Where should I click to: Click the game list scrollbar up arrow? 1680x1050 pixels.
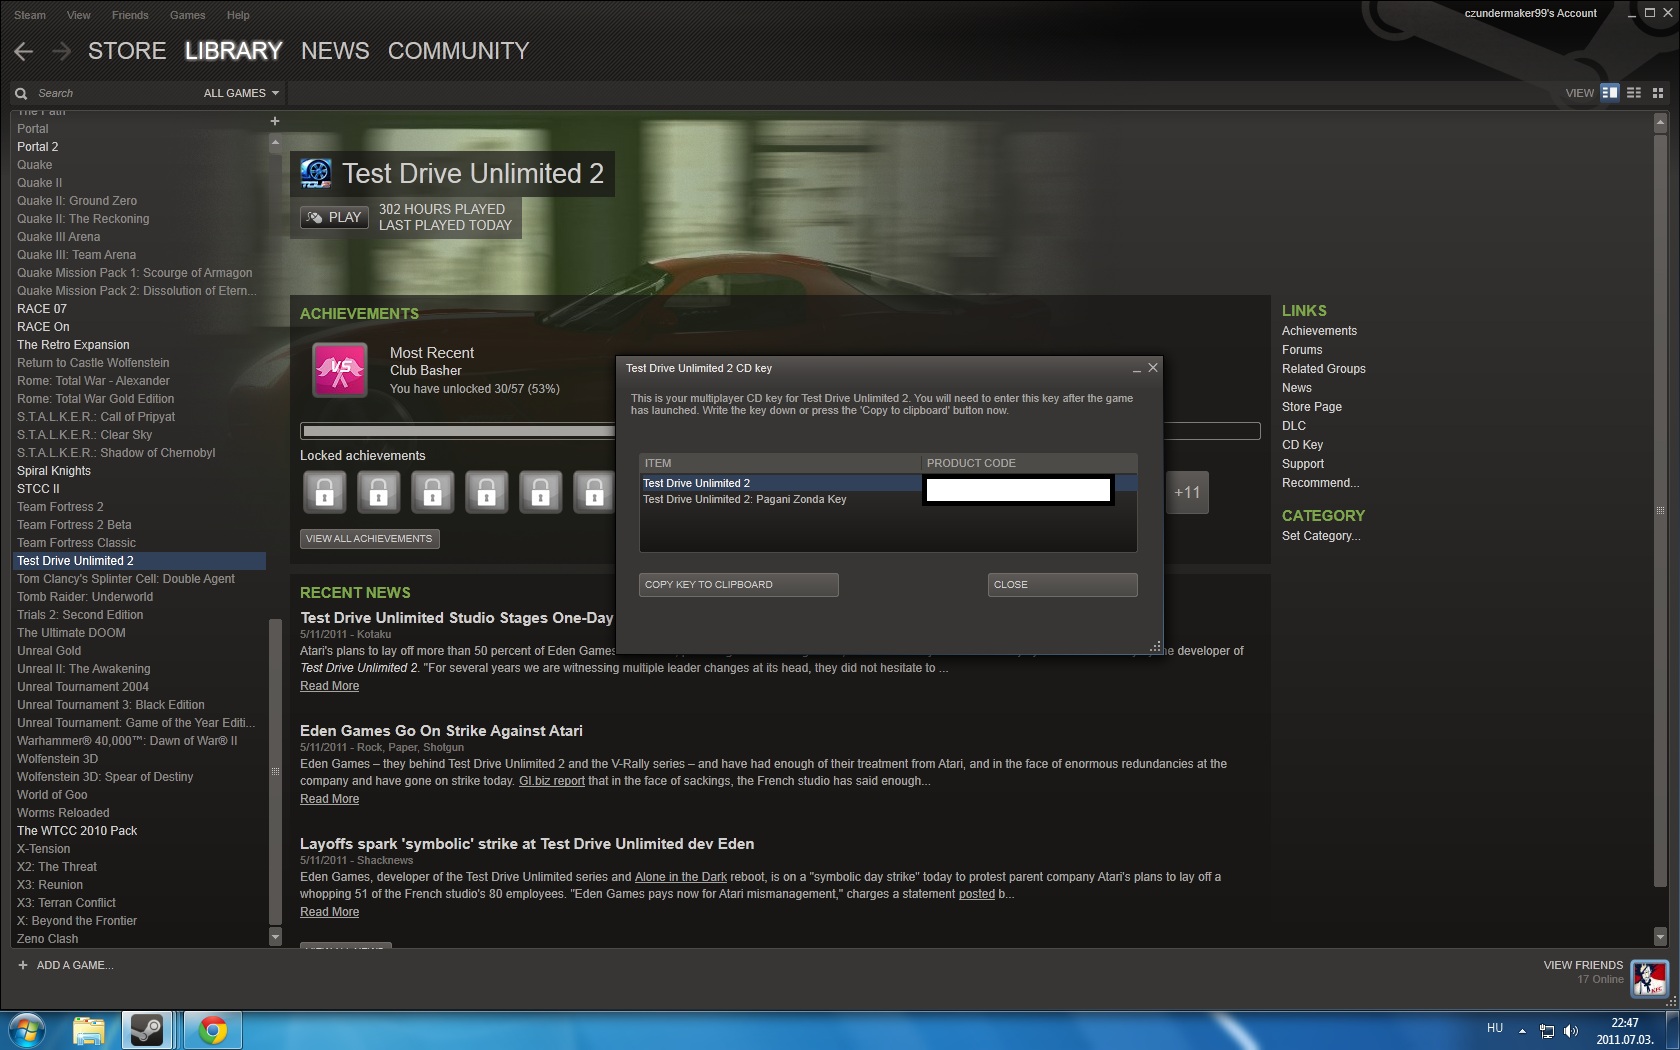[275, 142]
